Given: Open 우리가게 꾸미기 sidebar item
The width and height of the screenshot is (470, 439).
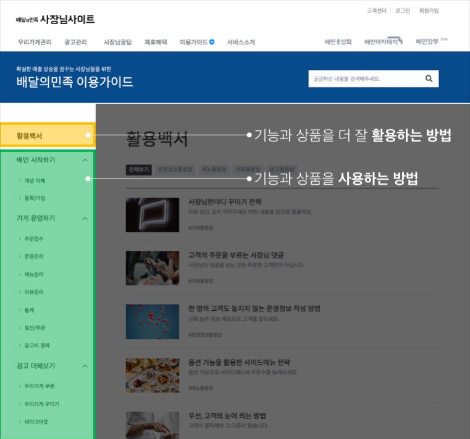Looking at the screenshot, I should pos(42,404).
